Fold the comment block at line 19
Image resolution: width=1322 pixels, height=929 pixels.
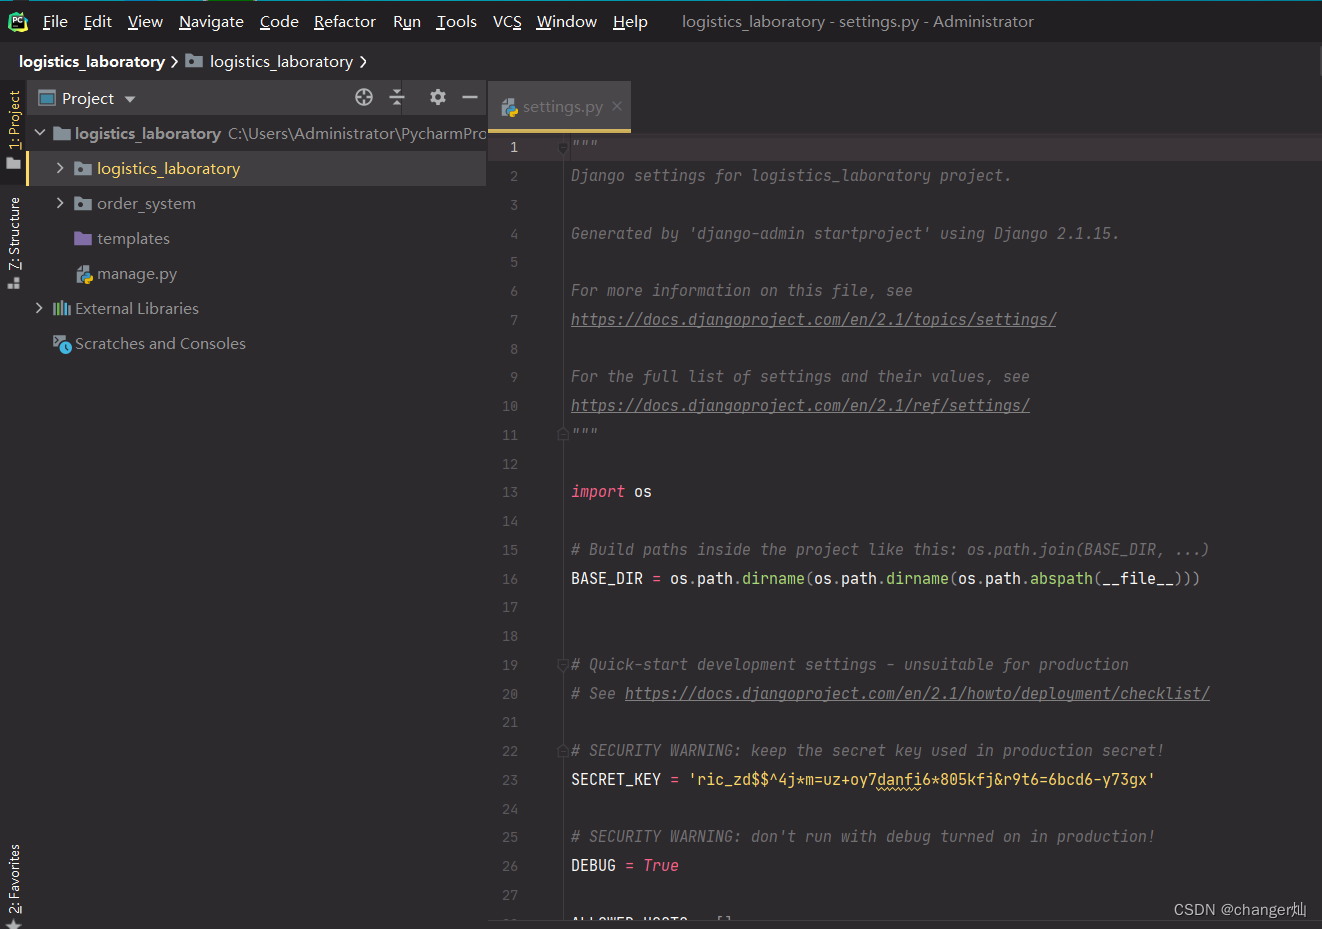click(563, 665)
